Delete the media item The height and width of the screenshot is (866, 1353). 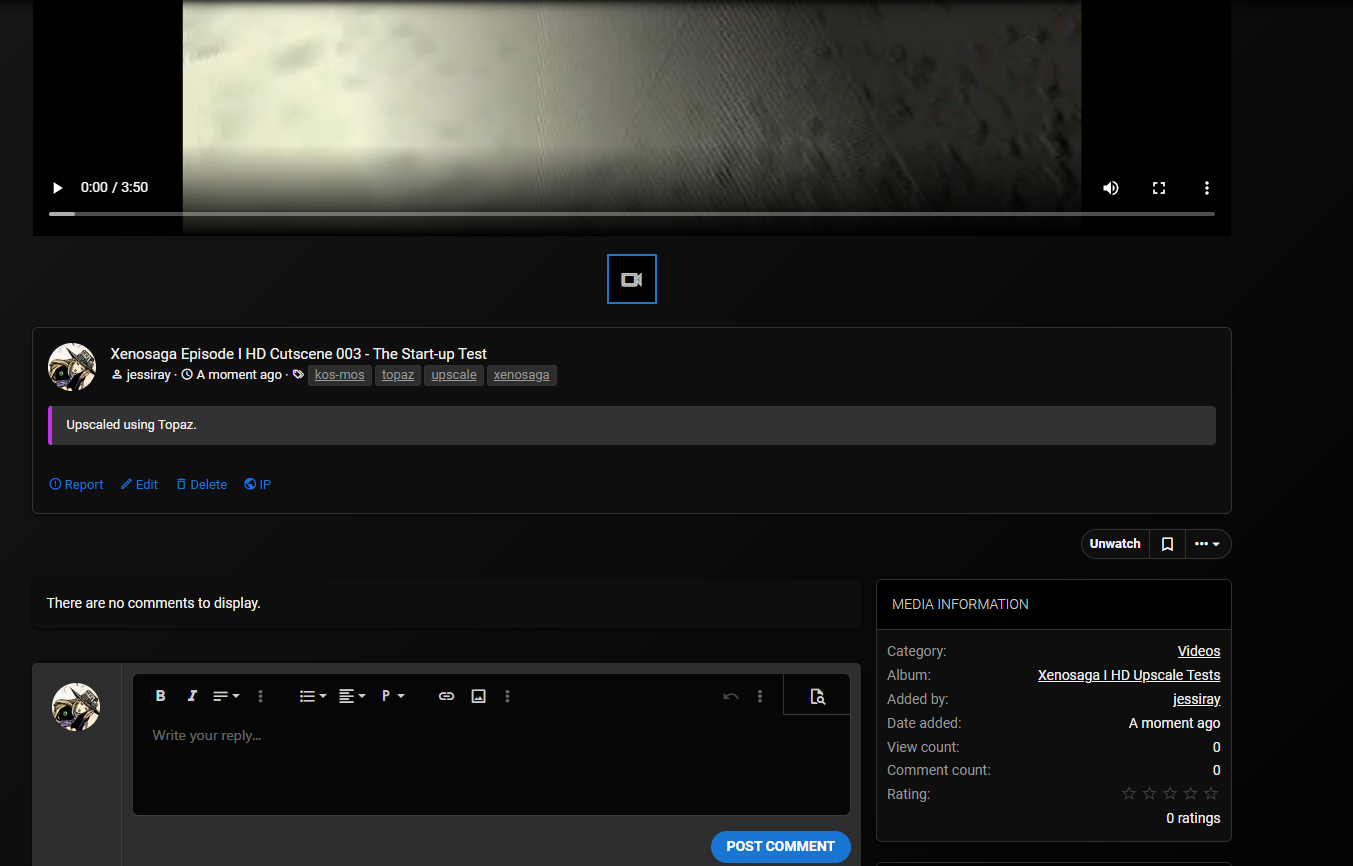201,485
